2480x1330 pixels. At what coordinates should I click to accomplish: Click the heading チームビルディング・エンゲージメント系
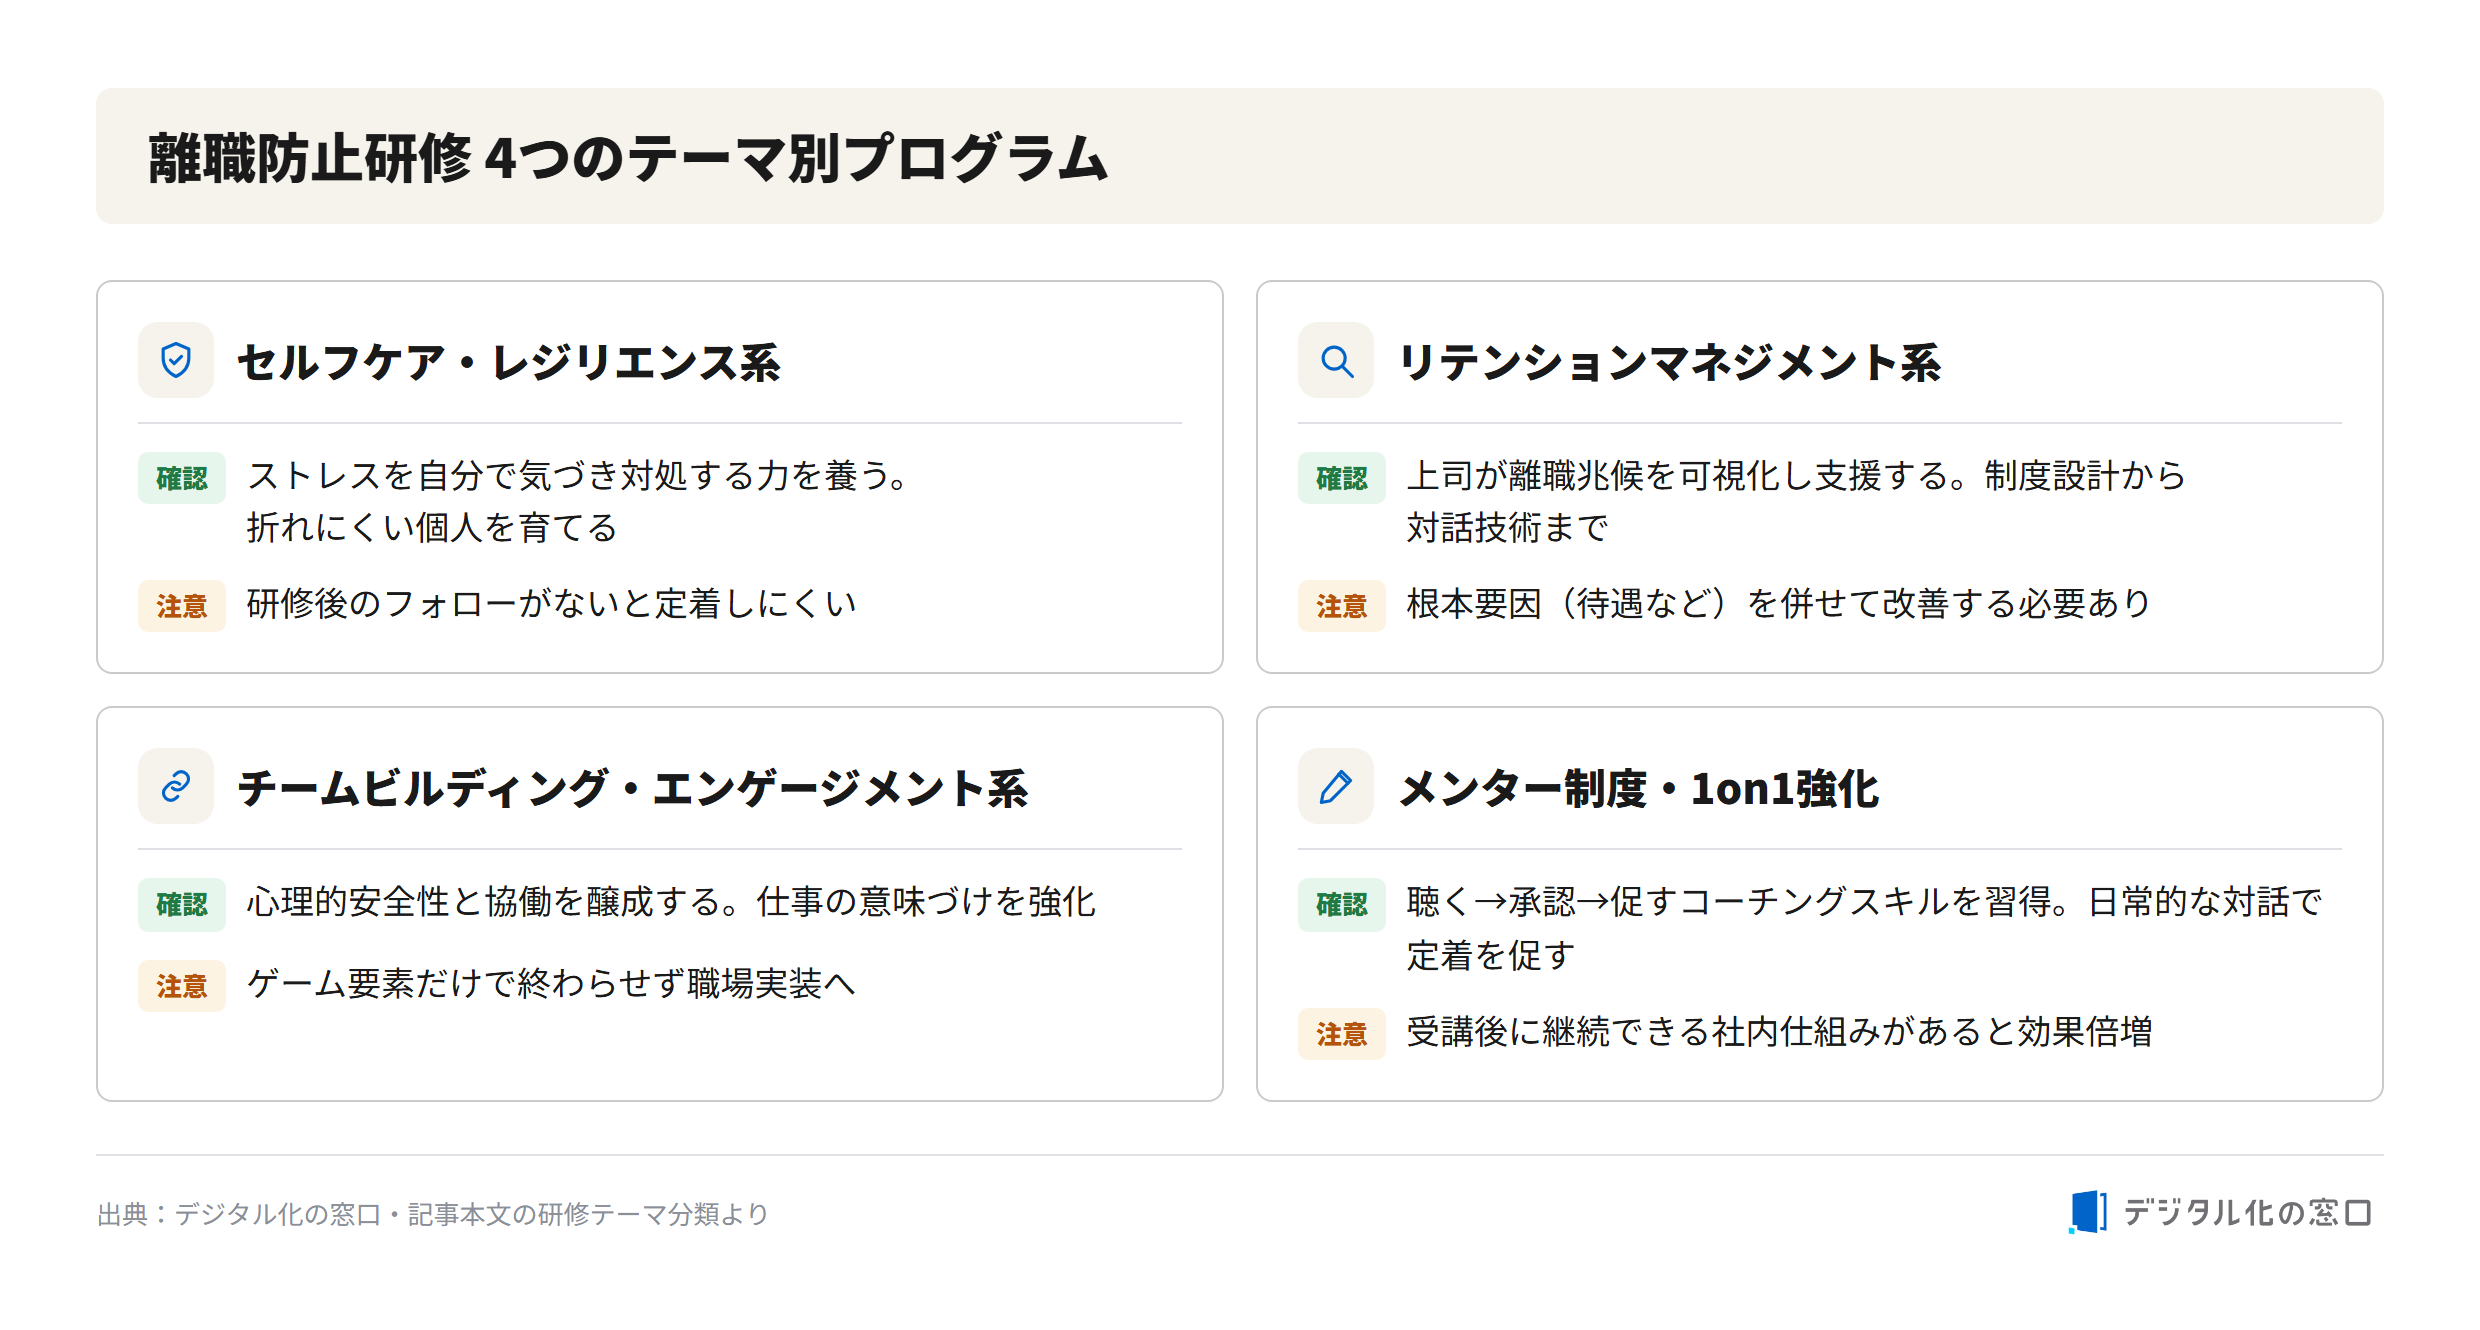[x=633, y=788]
